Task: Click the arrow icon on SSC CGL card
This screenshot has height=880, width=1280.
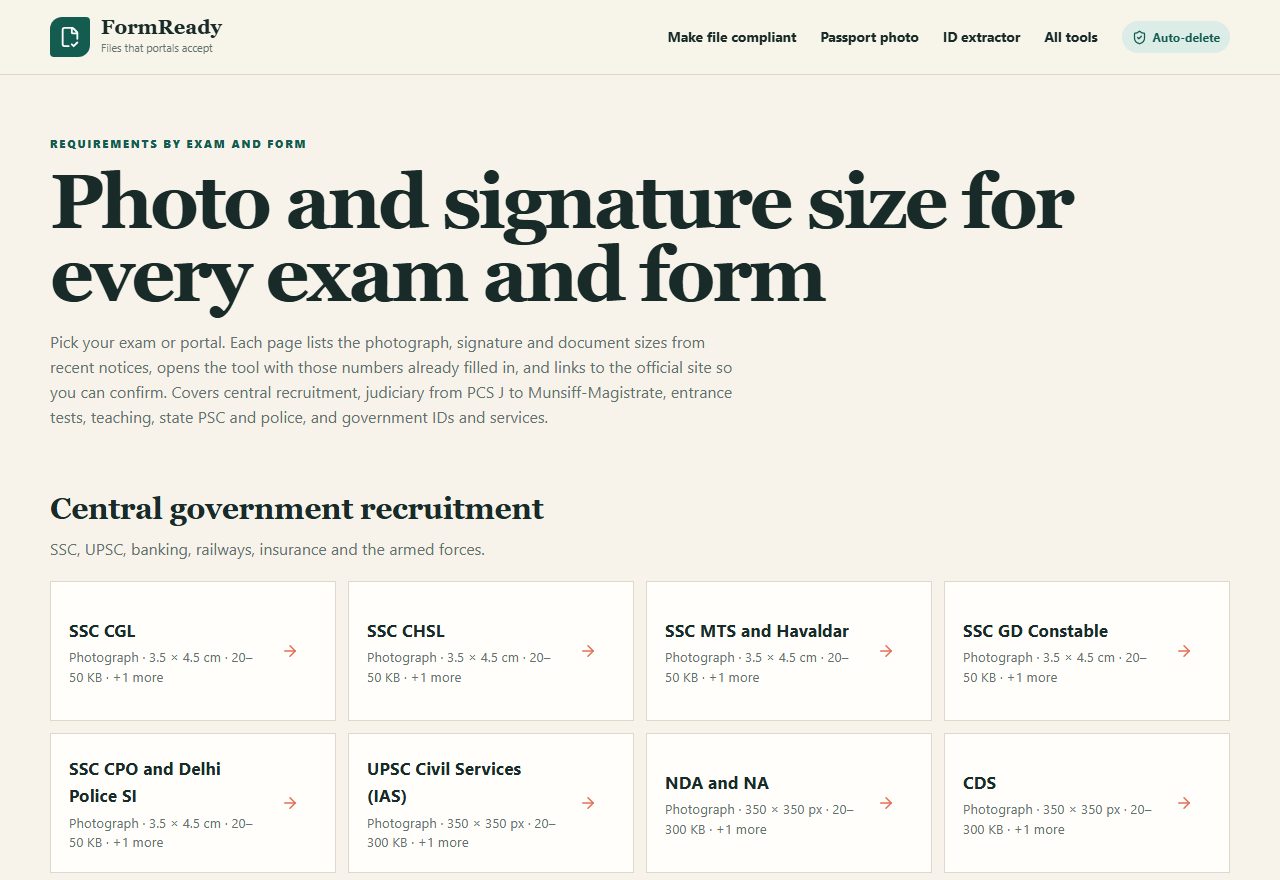Action: [290, 651]
